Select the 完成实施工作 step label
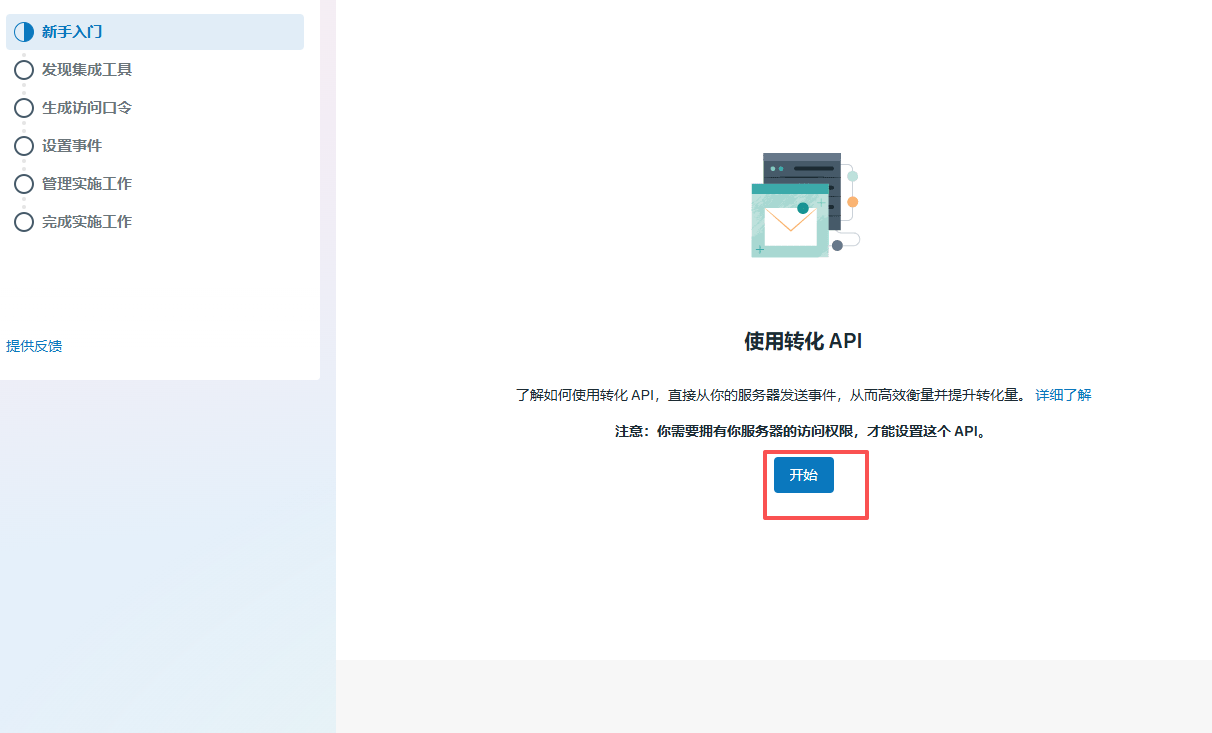The width and height of the screenshot is (1212, 733). (x=87, y=222)
